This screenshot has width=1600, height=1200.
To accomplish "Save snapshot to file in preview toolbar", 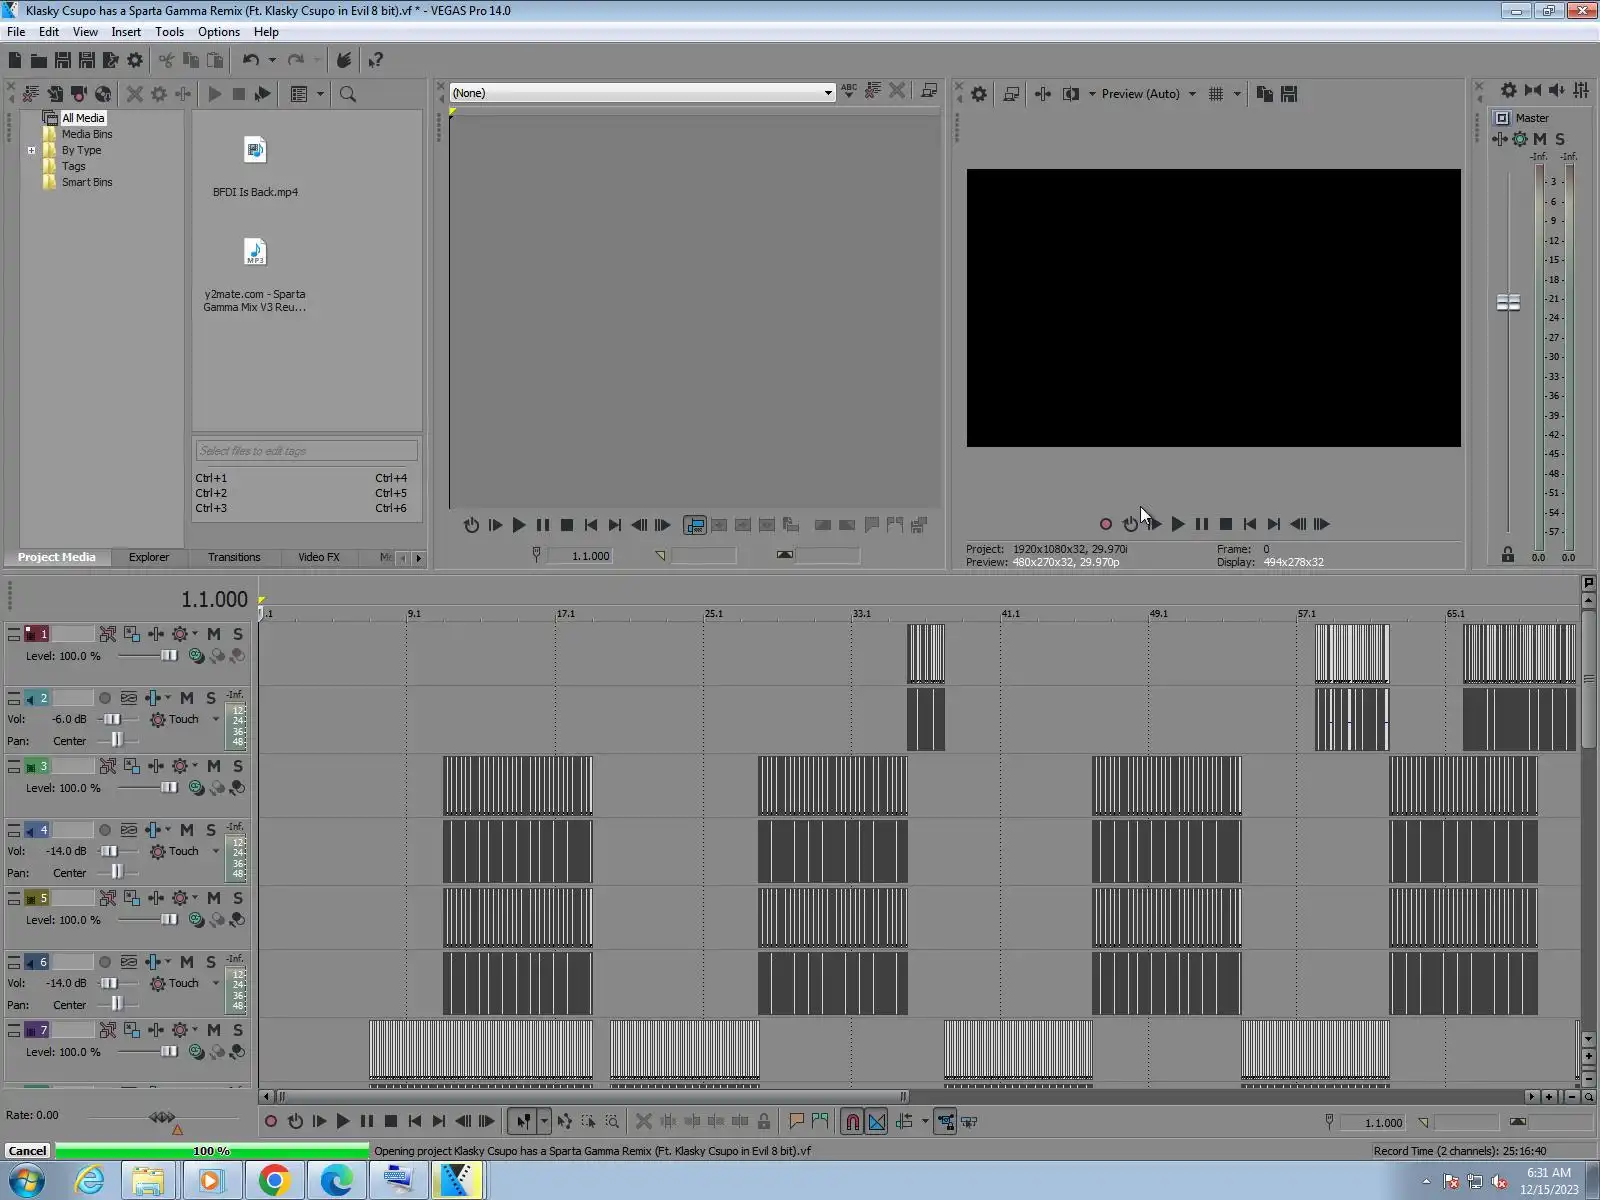I will 1289,94.
